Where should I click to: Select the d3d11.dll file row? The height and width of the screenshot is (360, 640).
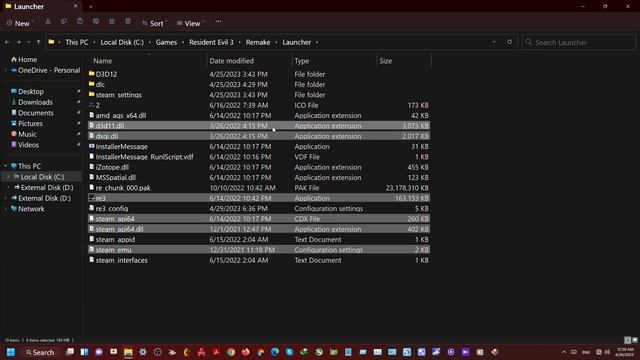(x=259, y=126)
